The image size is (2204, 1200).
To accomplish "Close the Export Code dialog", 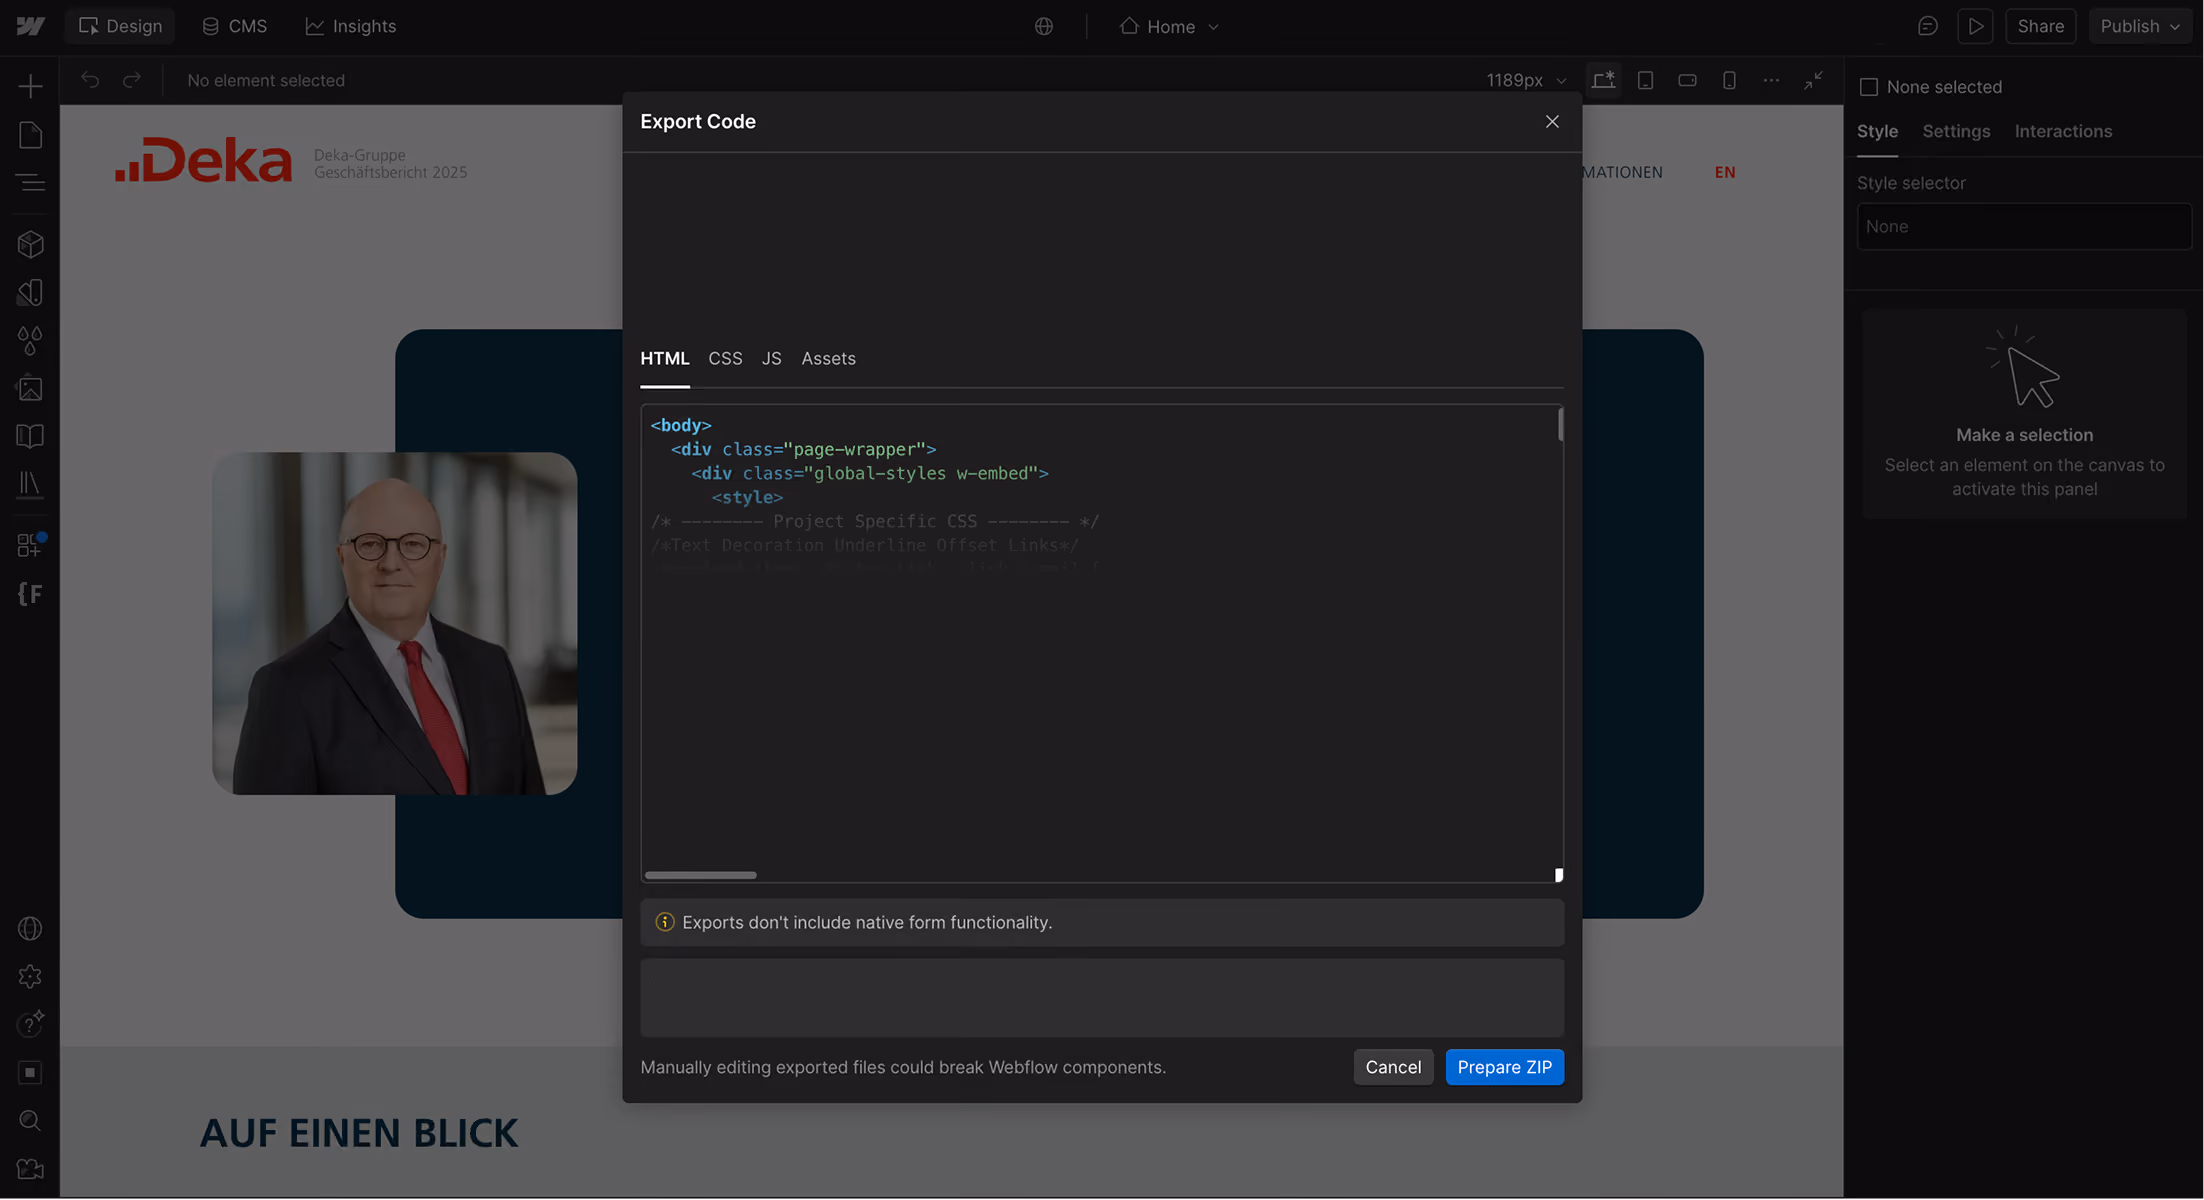I will [x=1552, y=121].
